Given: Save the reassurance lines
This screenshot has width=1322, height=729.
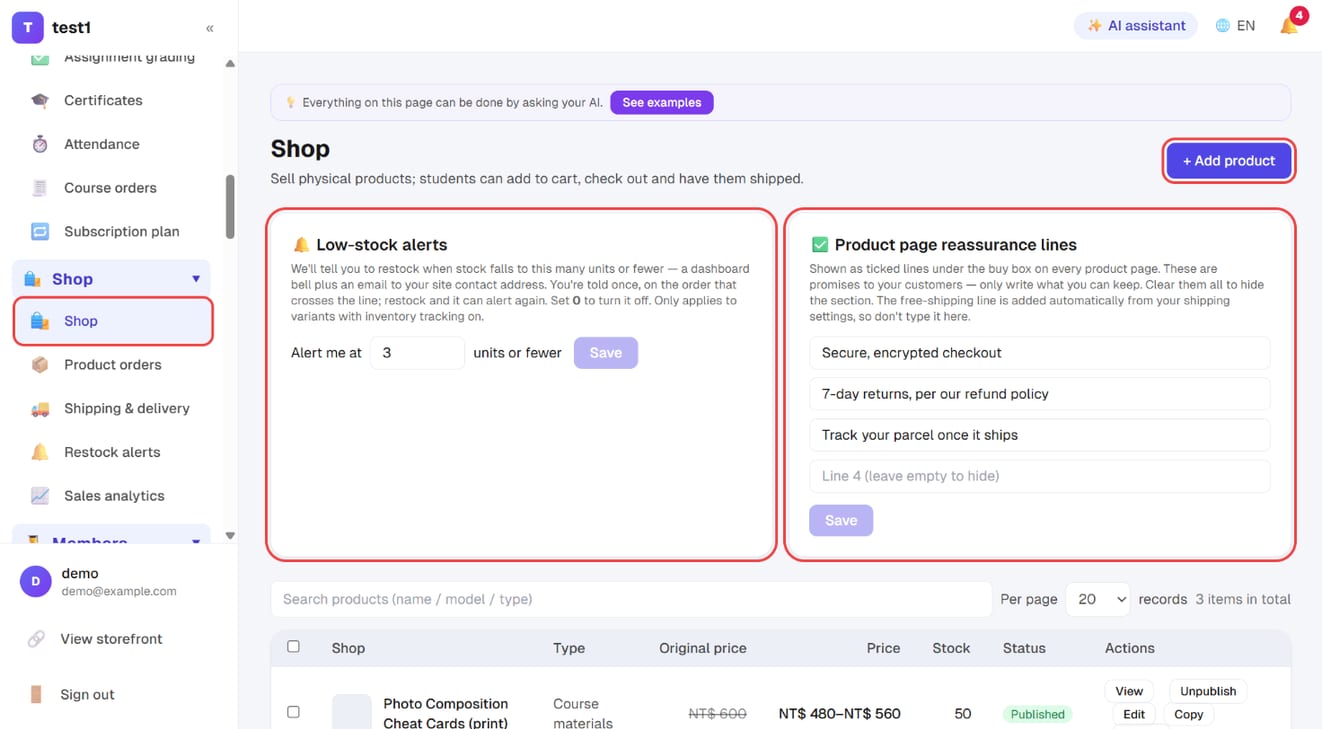Looking at the screenshot, I should tap(841, 520).
